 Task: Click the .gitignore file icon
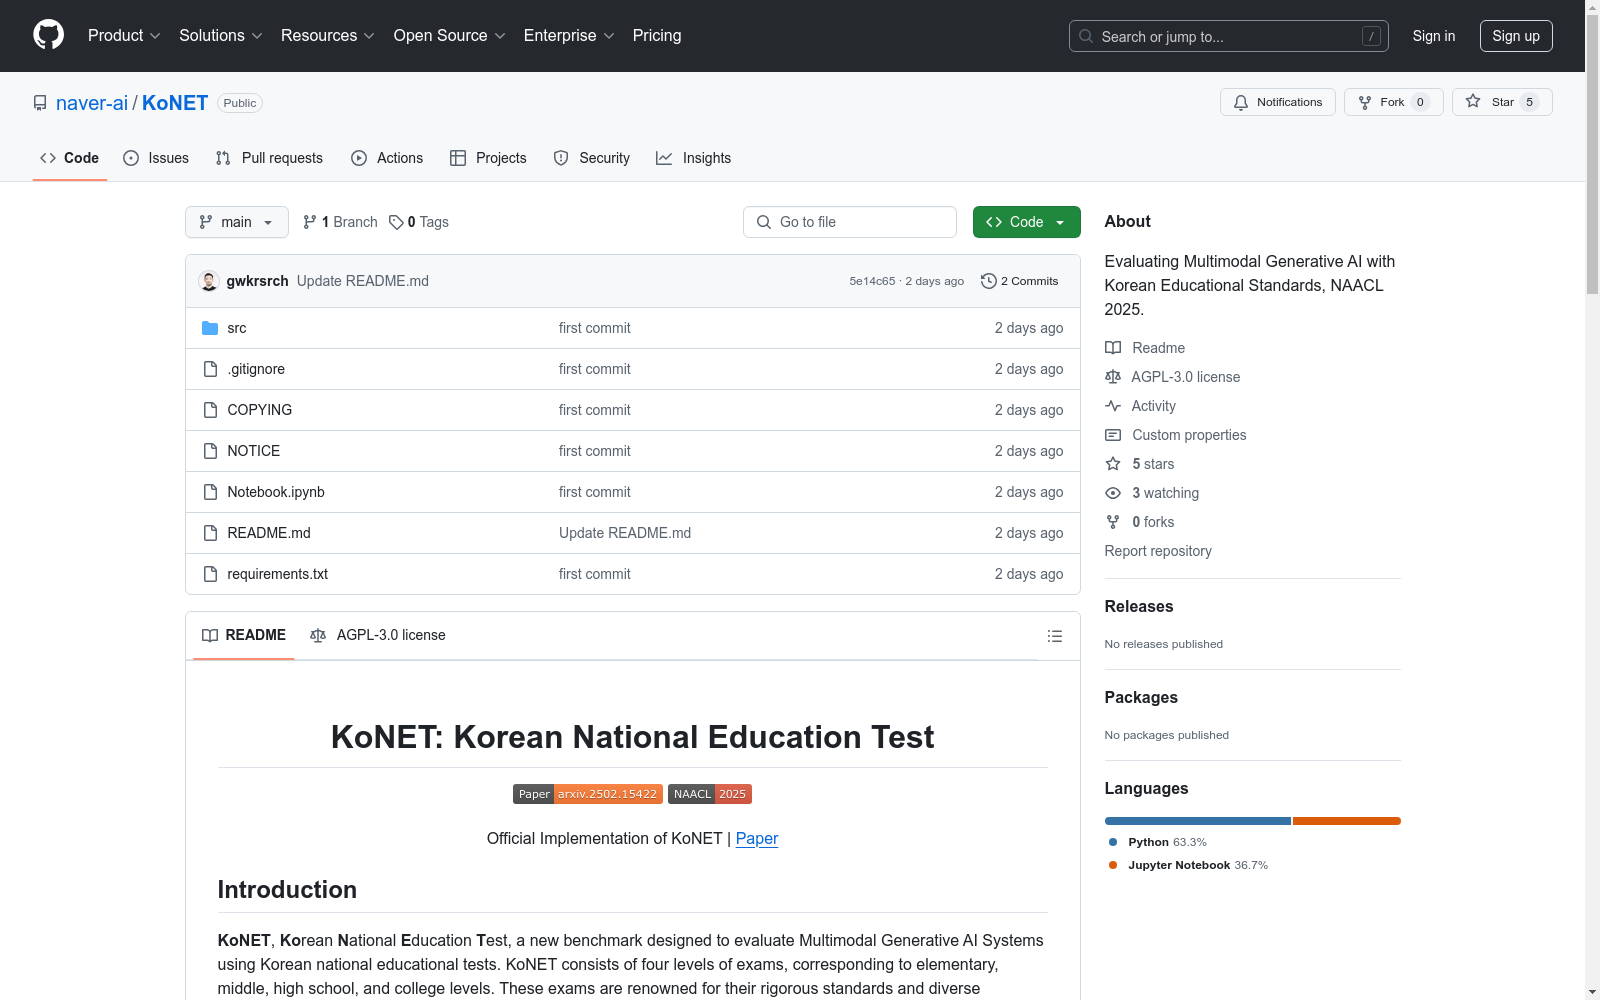point(210,369)
